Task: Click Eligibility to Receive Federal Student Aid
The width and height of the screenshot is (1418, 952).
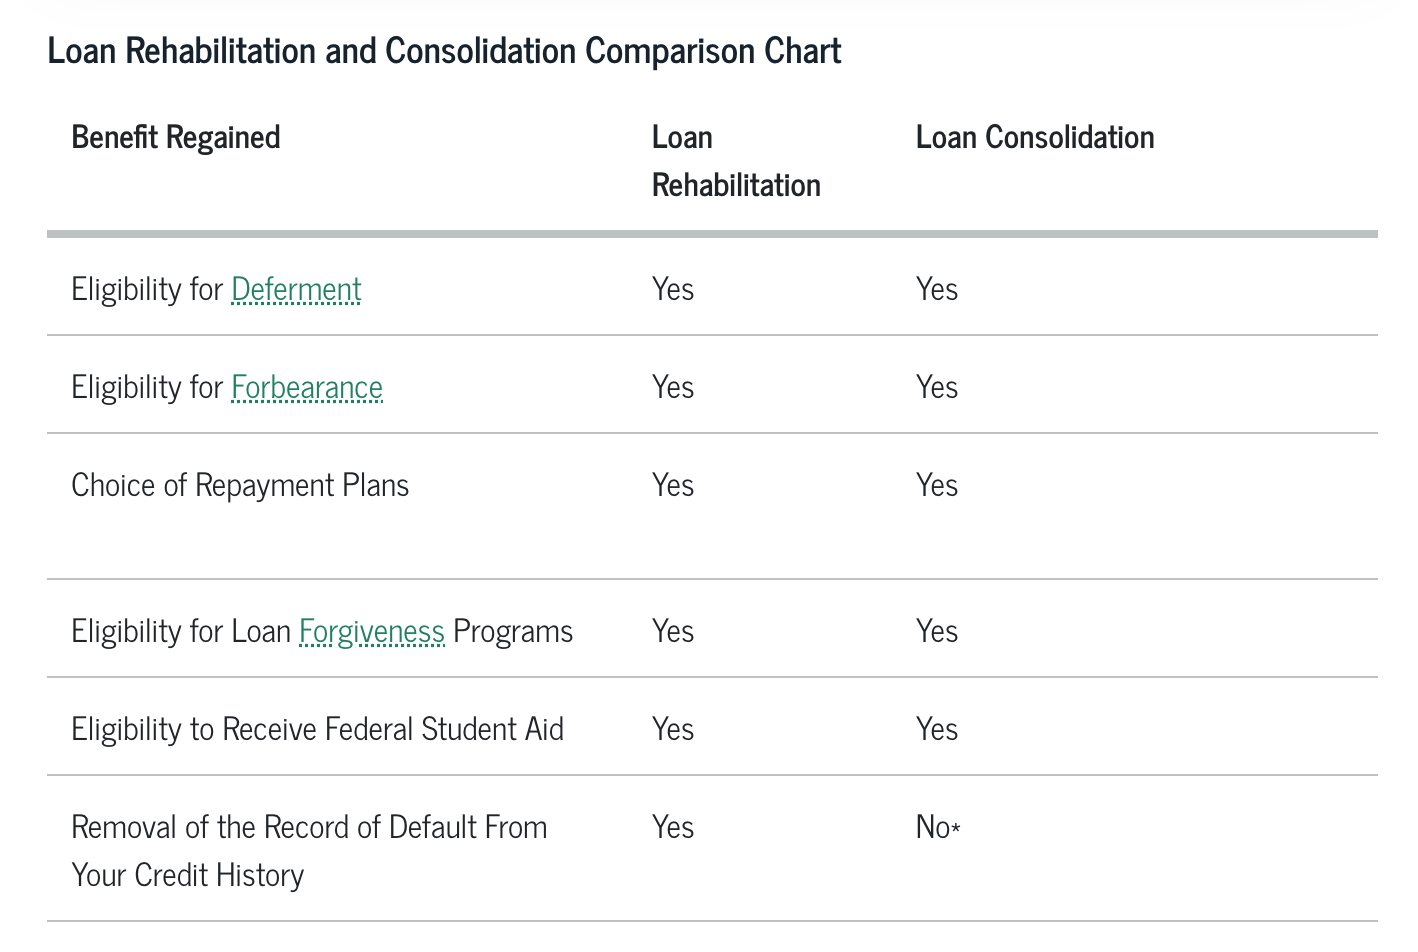Action: click(317, 730)
